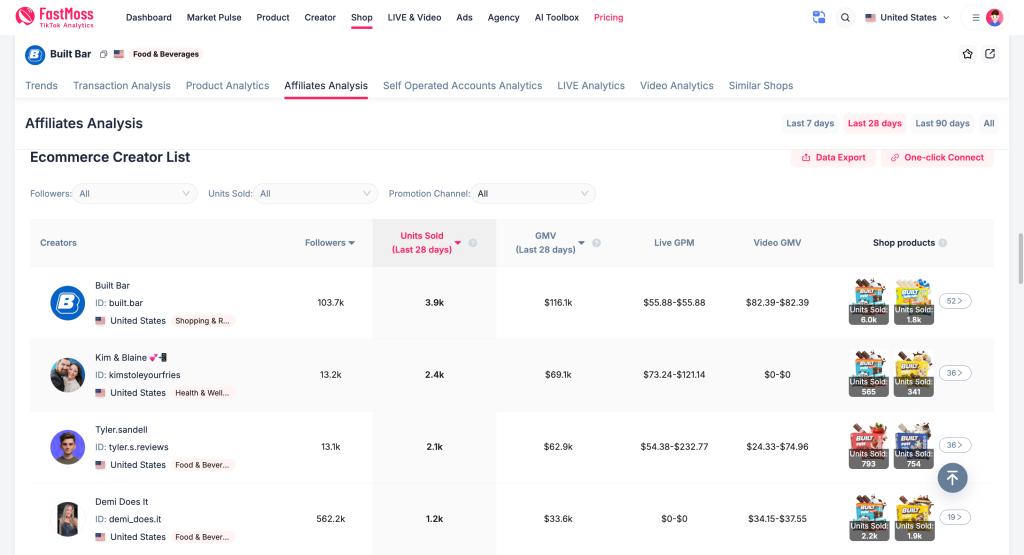Sort by Units Sold (Last 28 days)
The height and width of the screenshot is (555, 1024).
pos(426,243)
